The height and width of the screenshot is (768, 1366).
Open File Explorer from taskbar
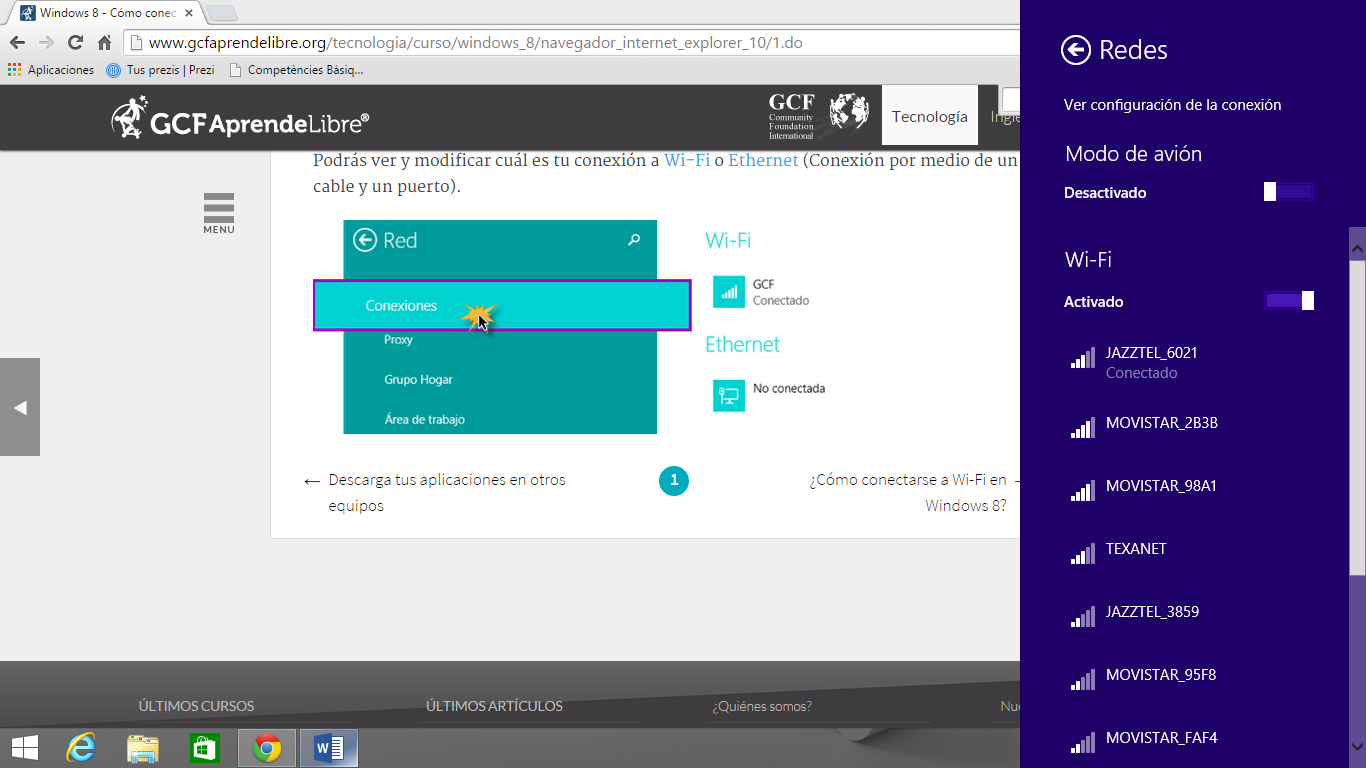[x=143, y=748]
